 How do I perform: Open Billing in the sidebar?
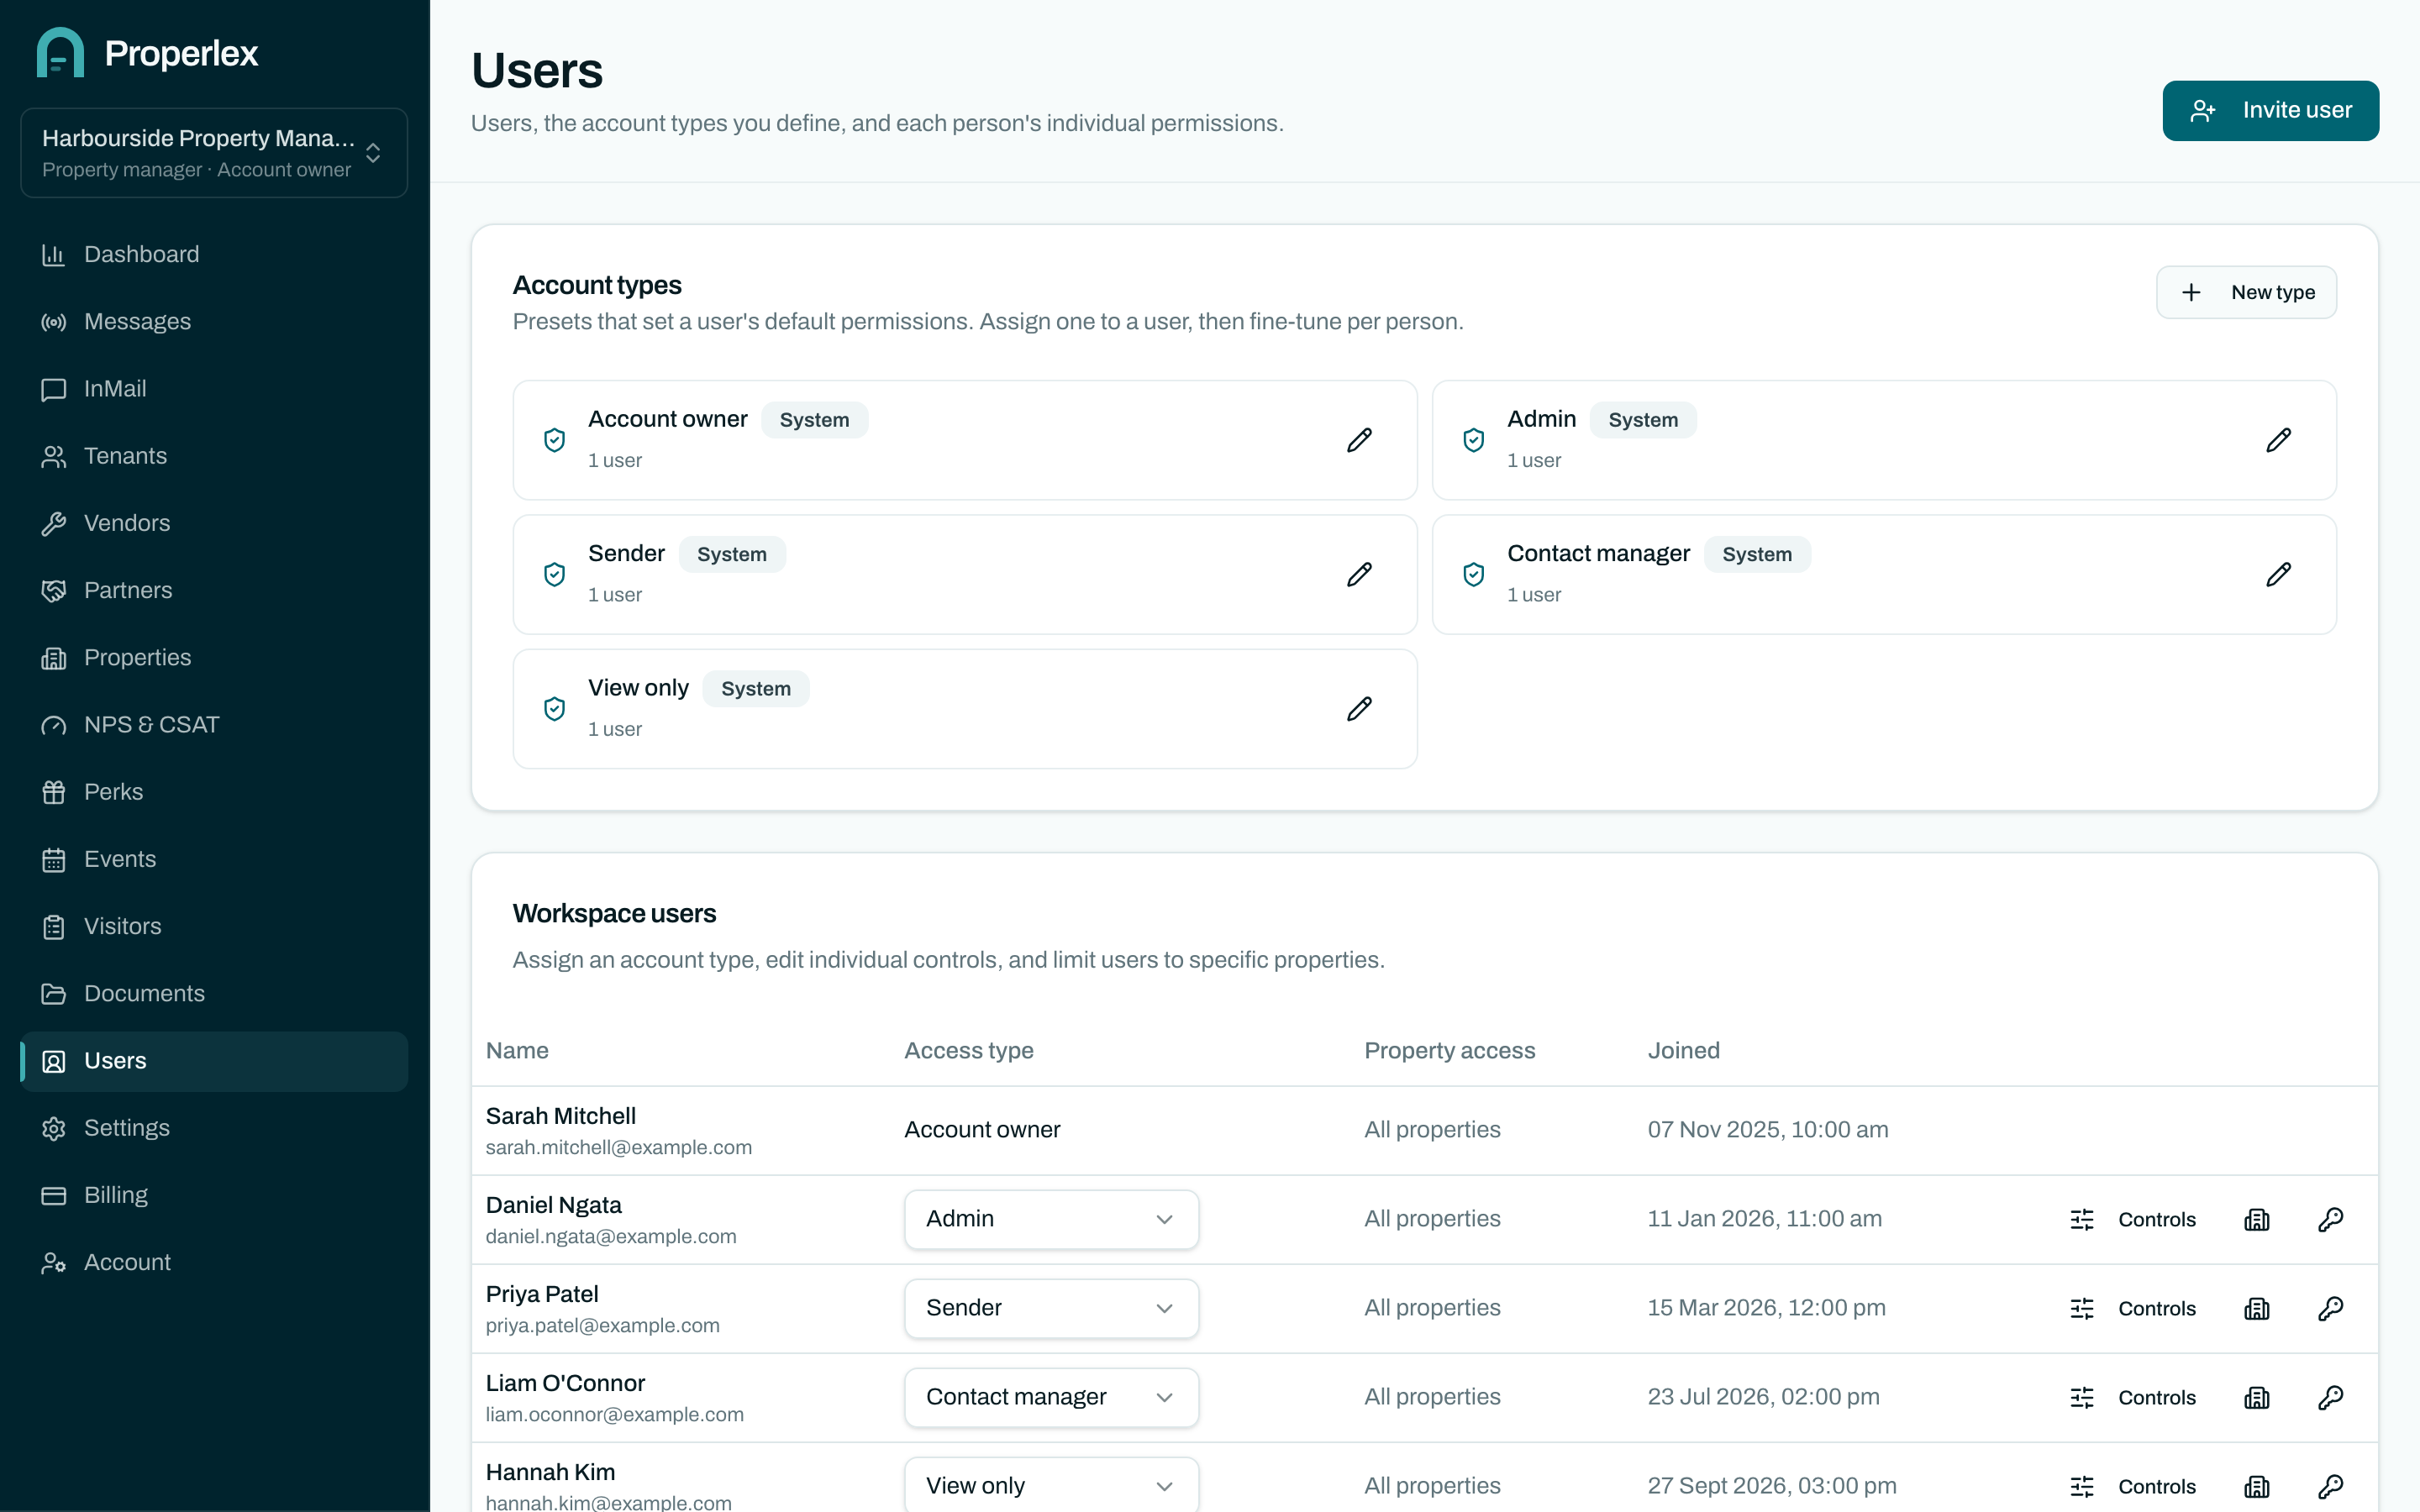214,1195
